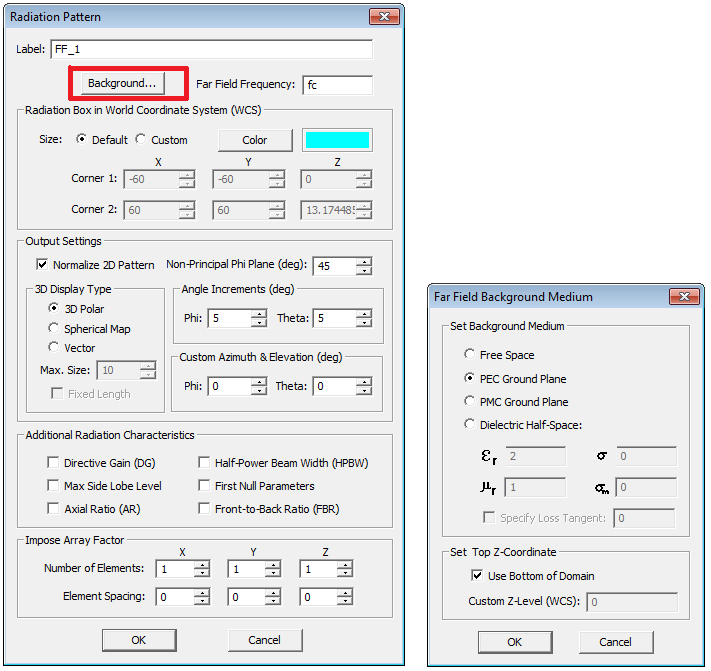Image resolution: width=711 pixels, height=671 pixels.
Task: Click the Non-Principal Phi Plane field
Action: [x=335, y=266]
